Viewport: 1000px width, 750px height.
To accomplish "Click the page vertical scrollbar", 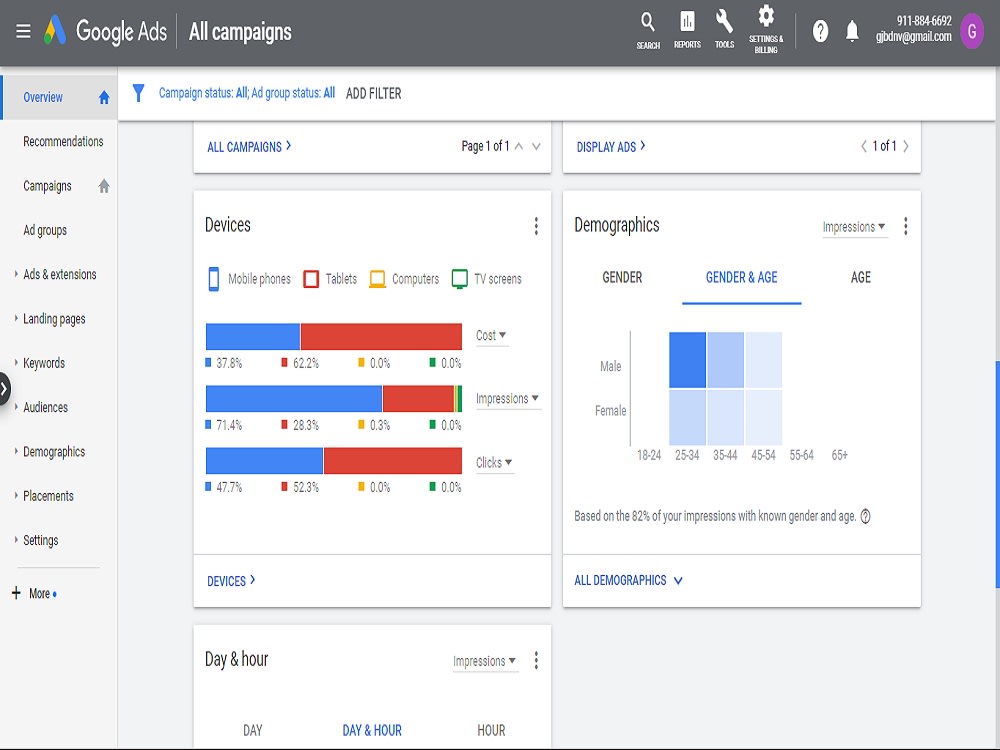I will [997, 474].
